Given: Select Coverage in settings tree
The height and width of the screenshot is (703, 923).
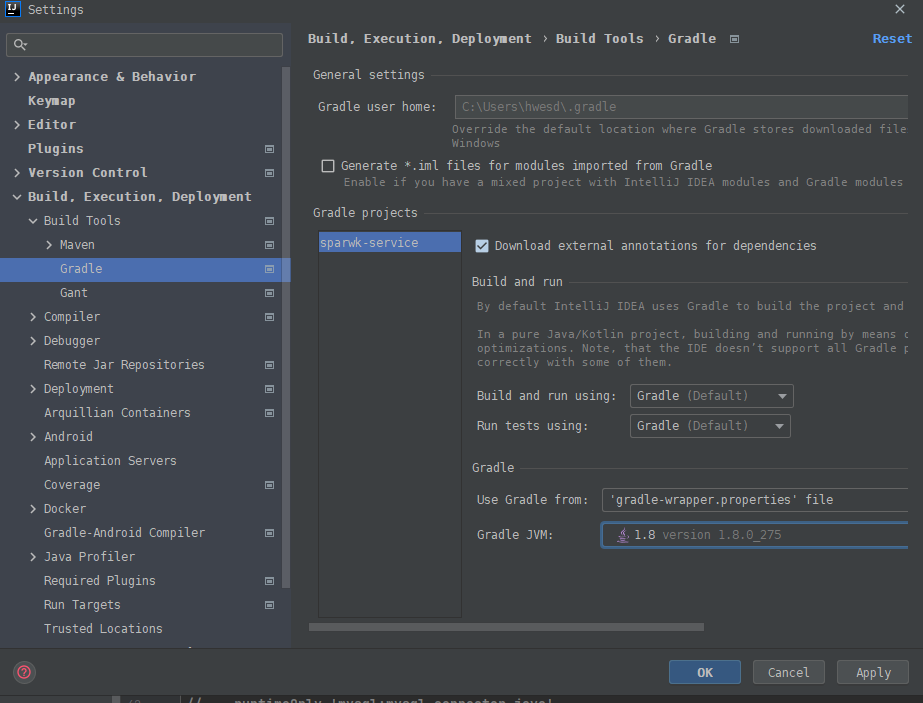Looking at the screenshot, I should pyautogui.click(x=72, y=485).
